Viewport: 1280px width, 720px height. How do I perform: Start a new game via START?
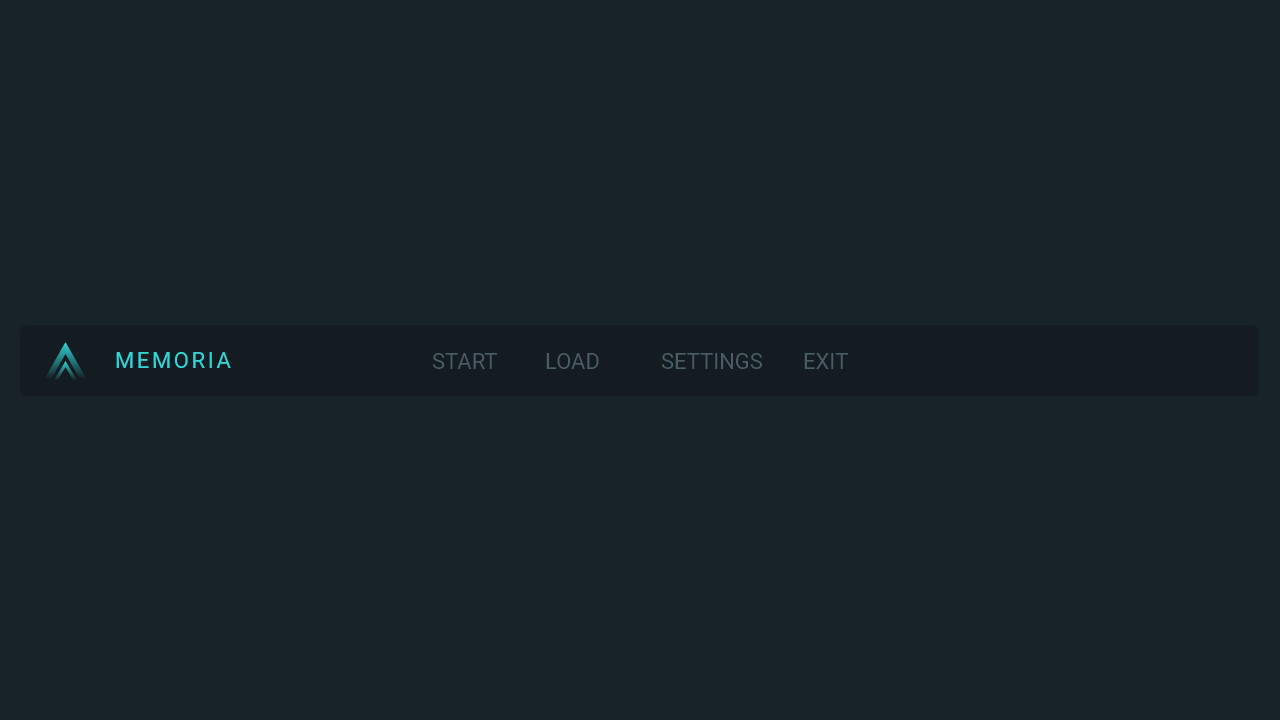(464, 362)
